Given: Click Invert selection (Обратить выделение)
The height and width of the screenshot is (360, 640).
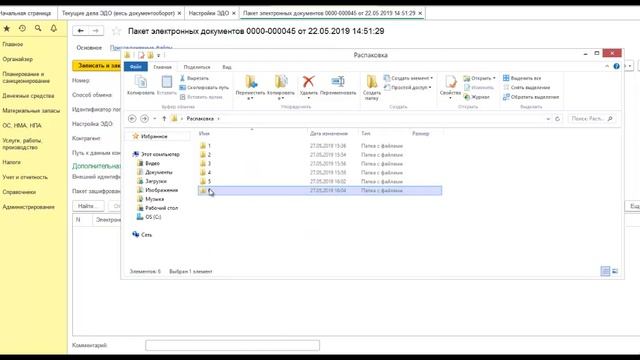Looking at the screenshot, I should [x=531, y=97].
